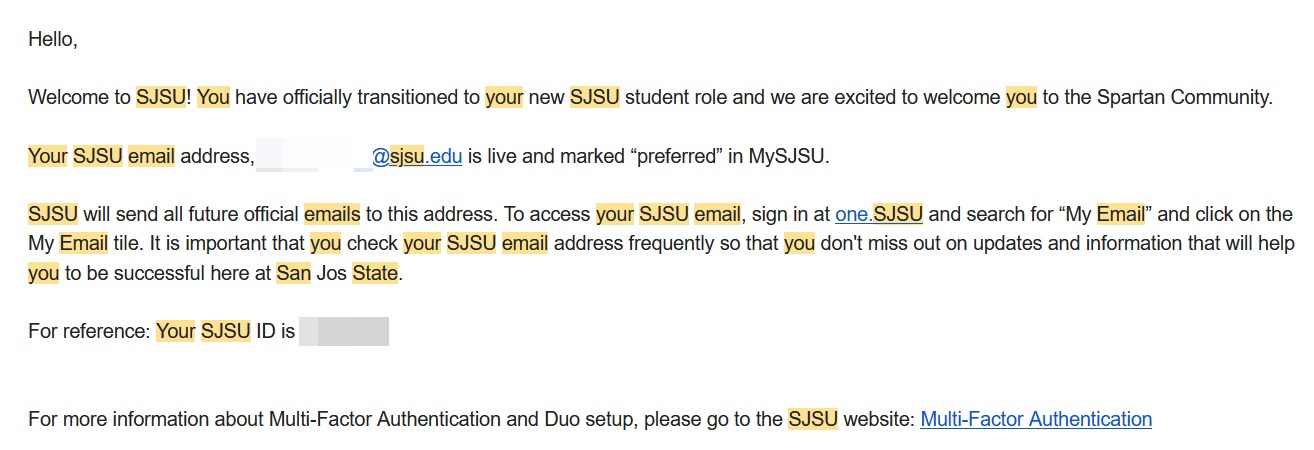Click the words "For reference:"
The width and height of the screenshot is (1314, 450).
[x=89, y=331]
